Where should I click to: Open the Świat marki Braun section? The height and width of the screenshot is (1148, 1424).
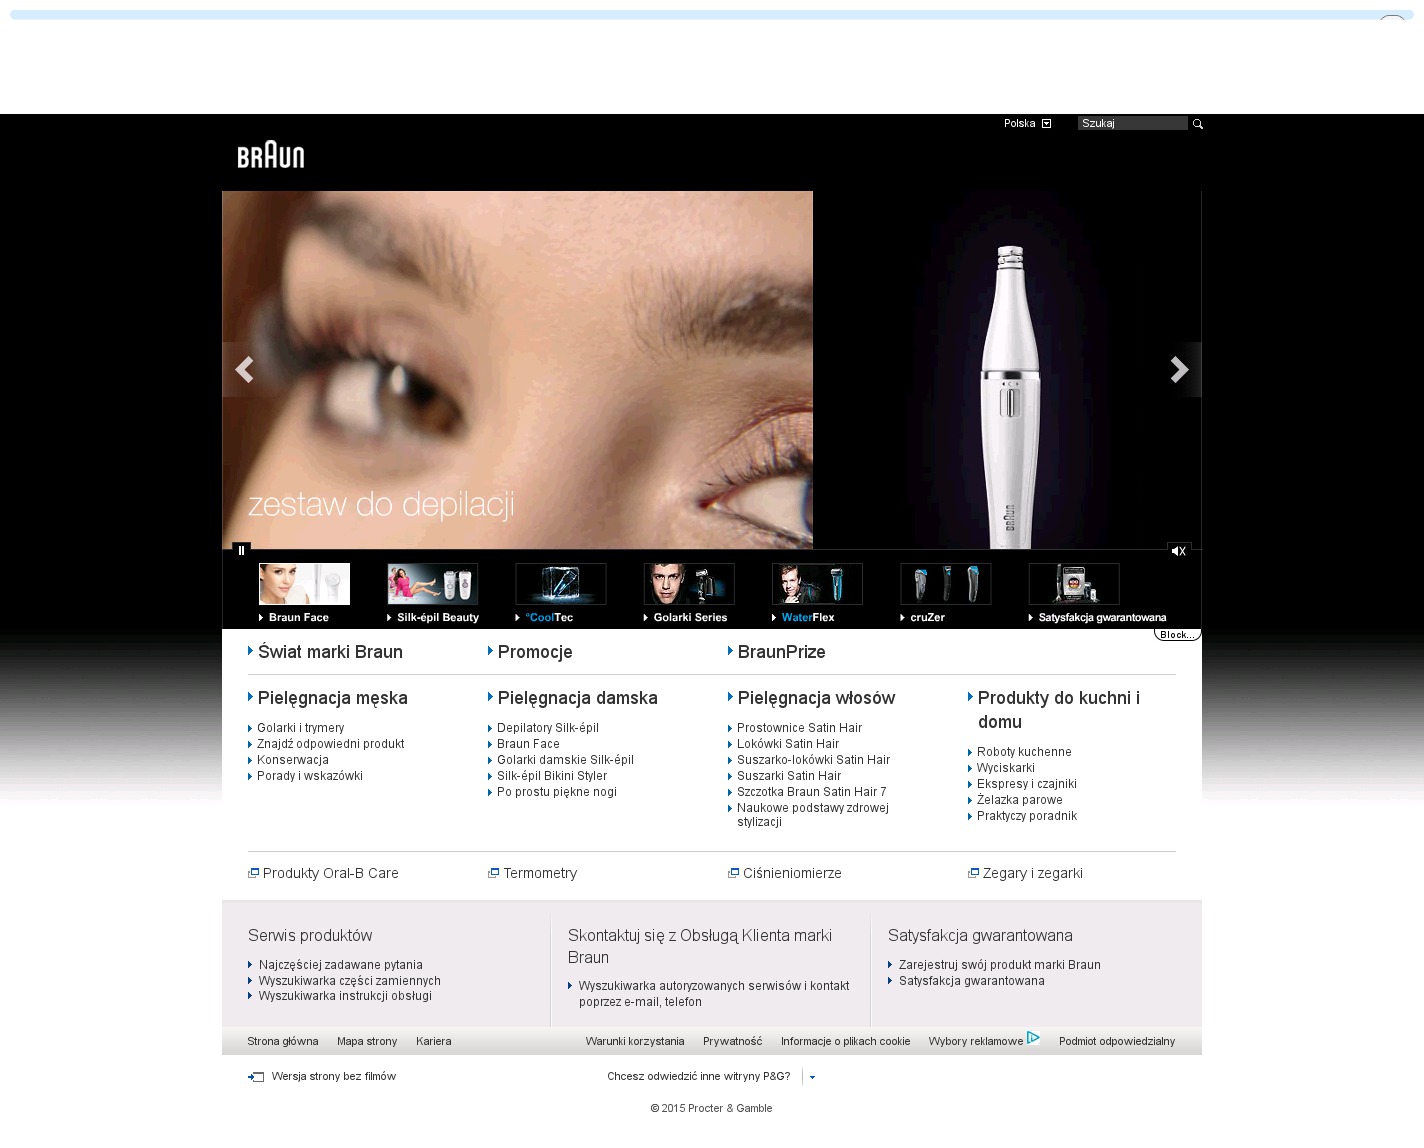(330, 652)
